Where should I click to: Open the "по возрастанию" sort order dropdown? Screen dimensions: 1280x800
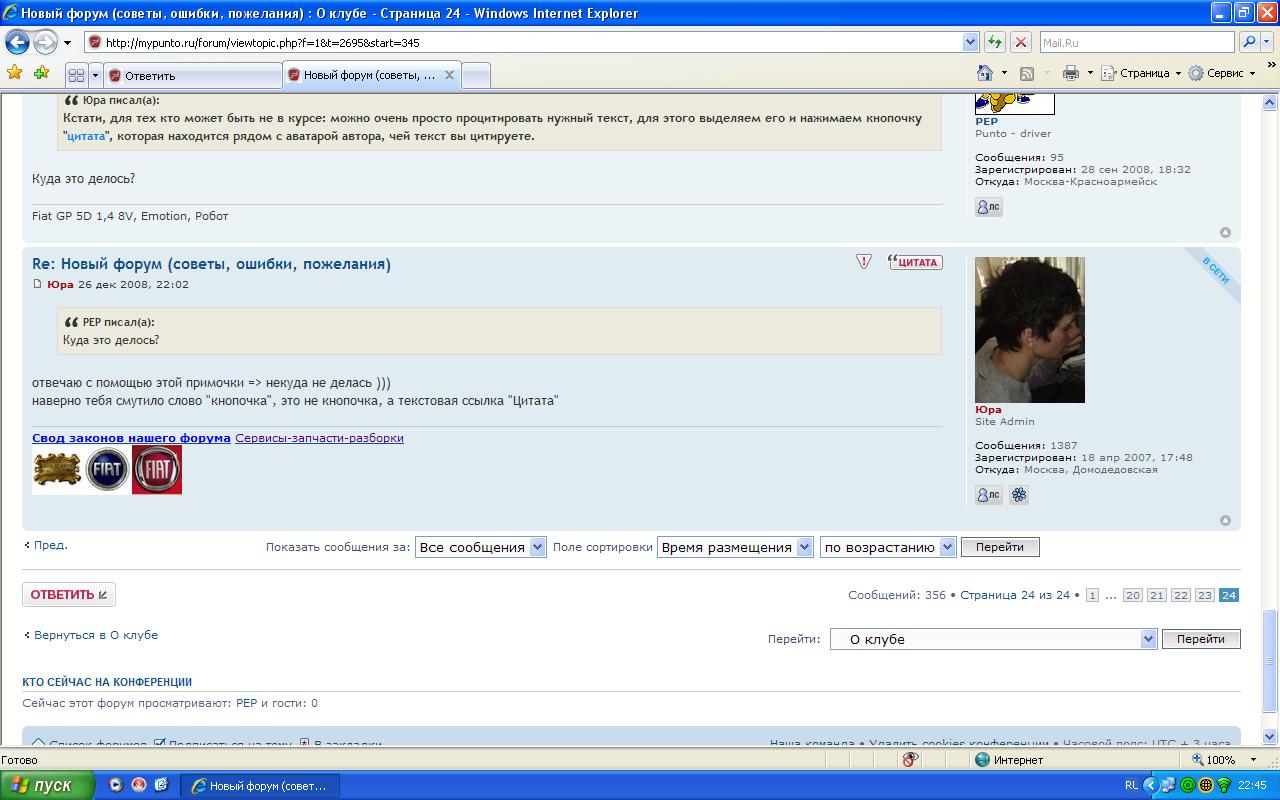tap(888, 547)
